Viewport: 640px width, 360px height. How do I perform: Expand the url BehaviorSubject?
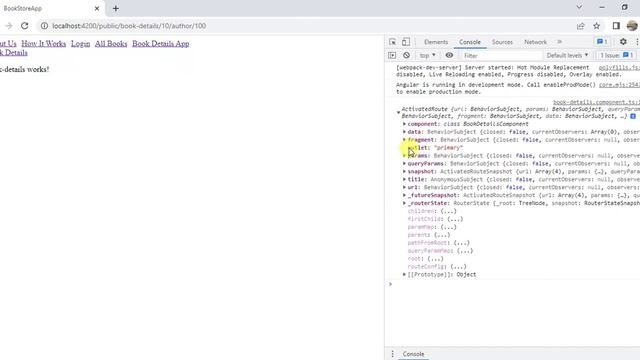pos(404,187)
